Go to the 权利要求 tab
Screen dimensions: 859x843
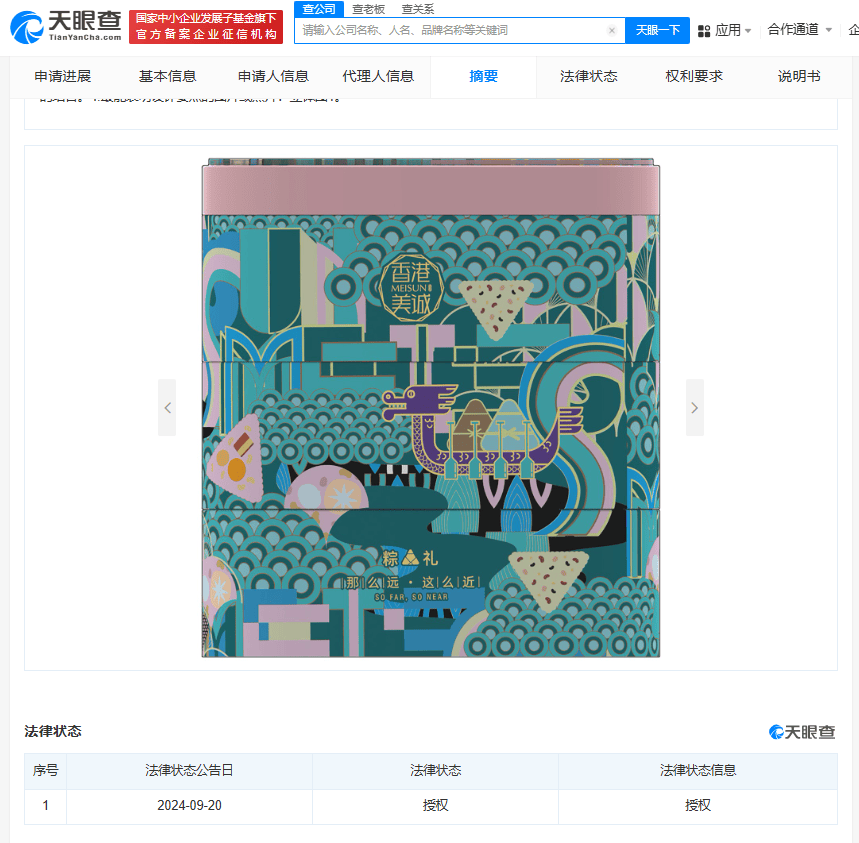coord(694,76)
